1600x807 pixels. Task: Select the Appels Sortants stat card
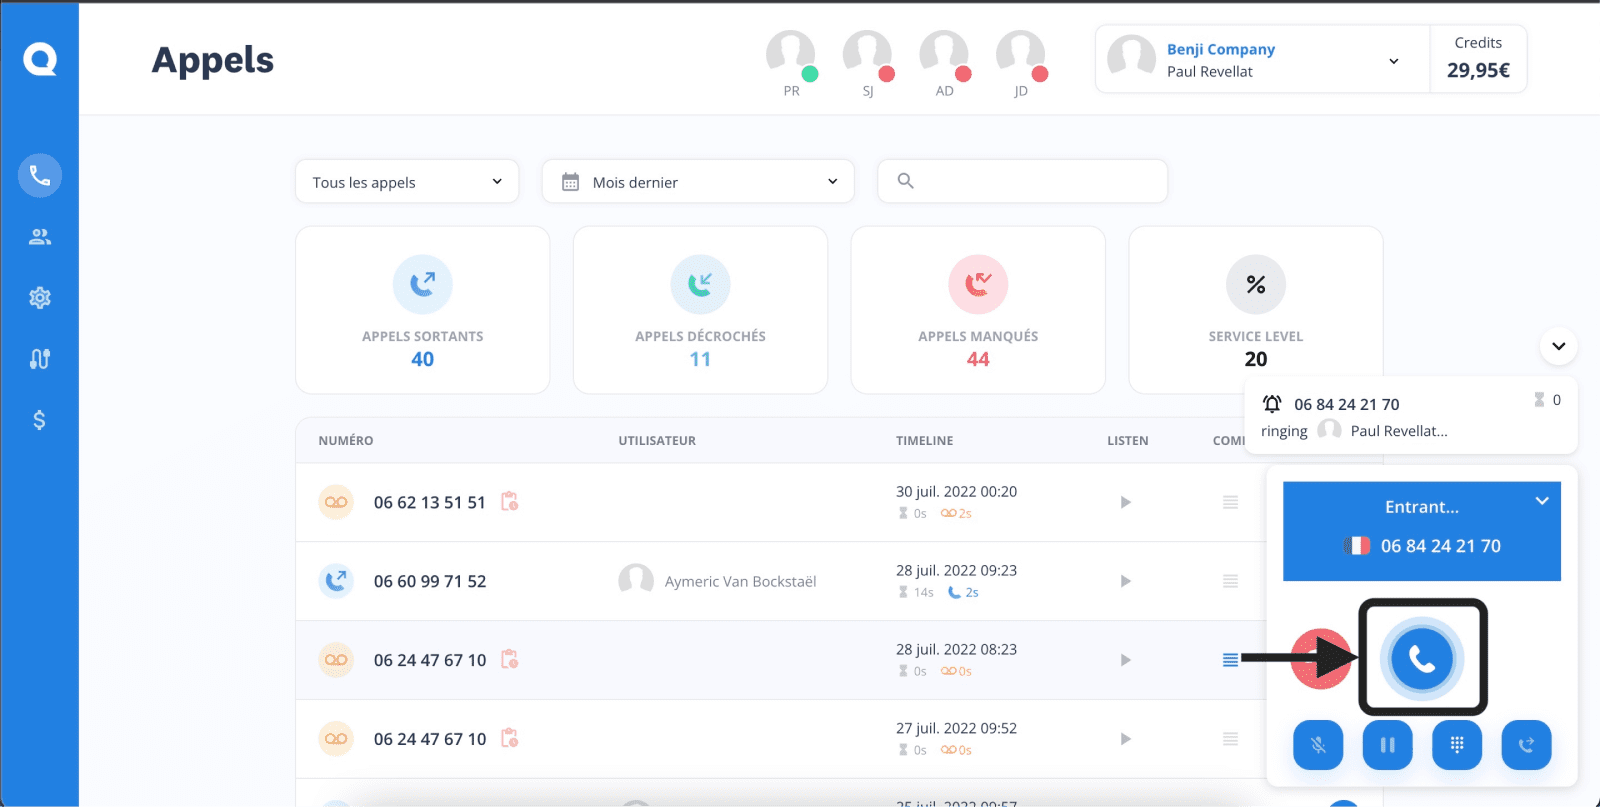[423, 310]
